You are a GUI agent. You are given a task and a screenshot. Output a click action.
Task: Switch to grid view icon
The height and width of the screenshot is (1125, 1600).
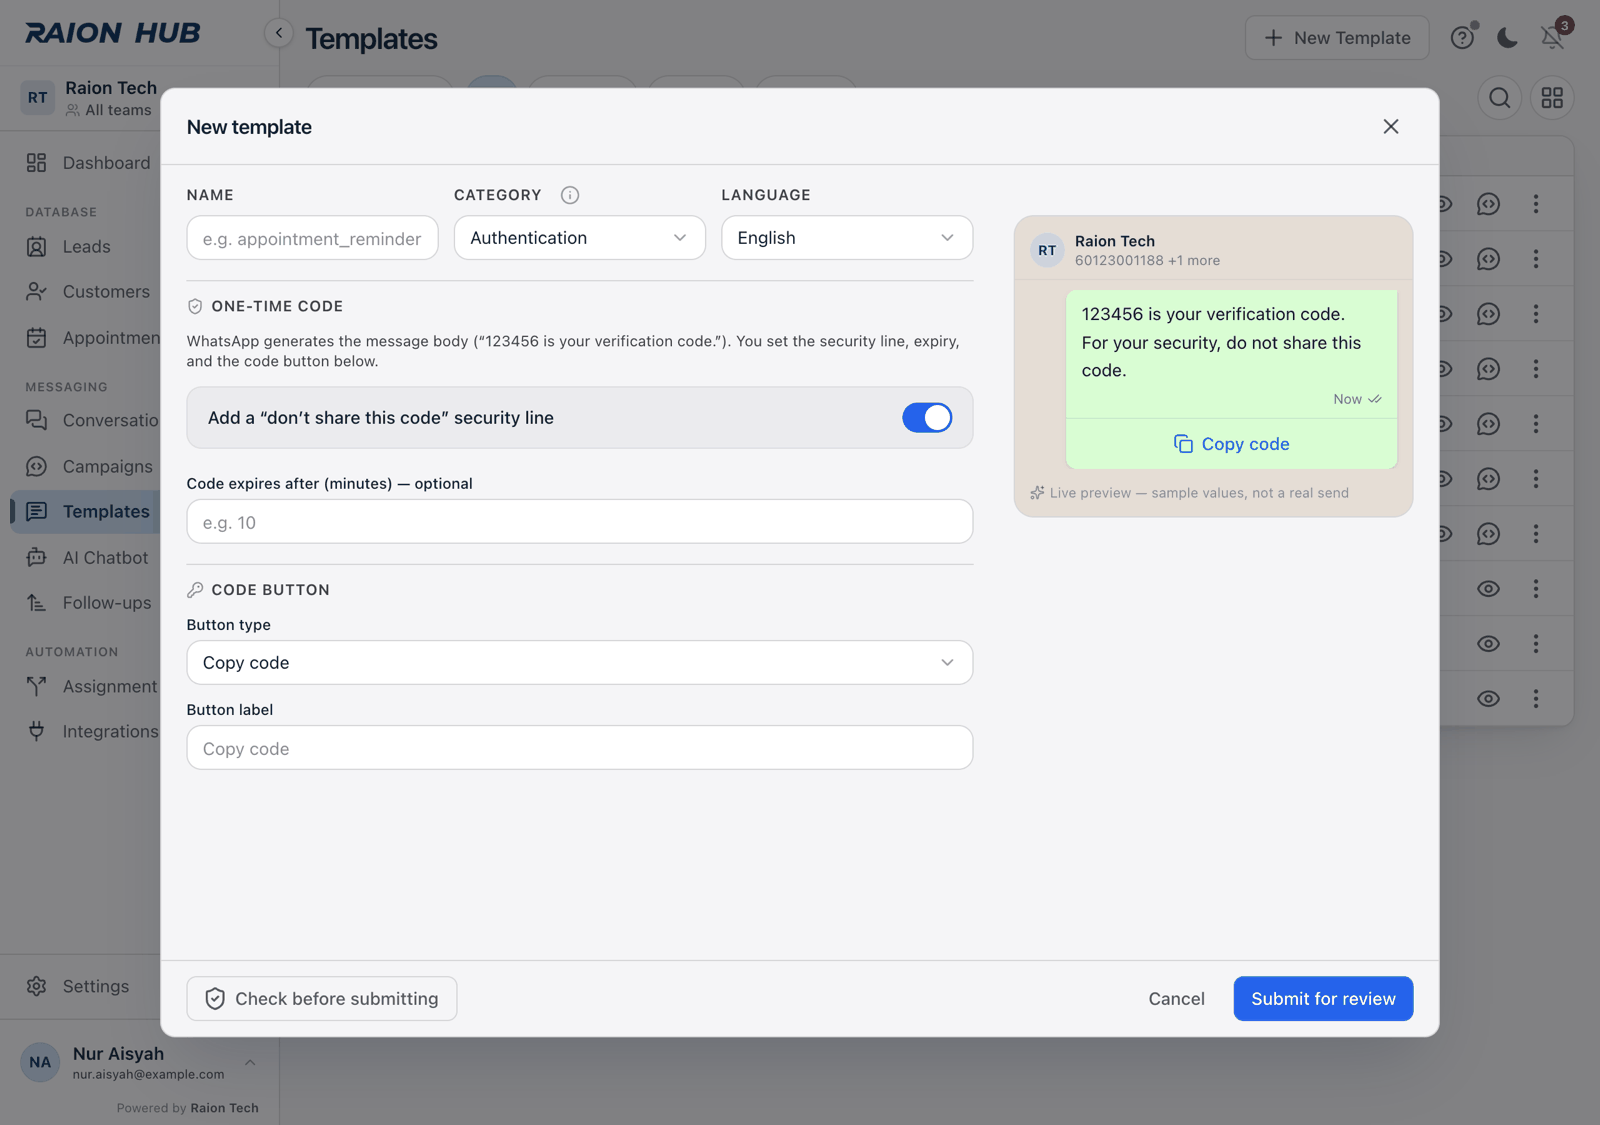pyautogui.click(x=1552, y=98)
